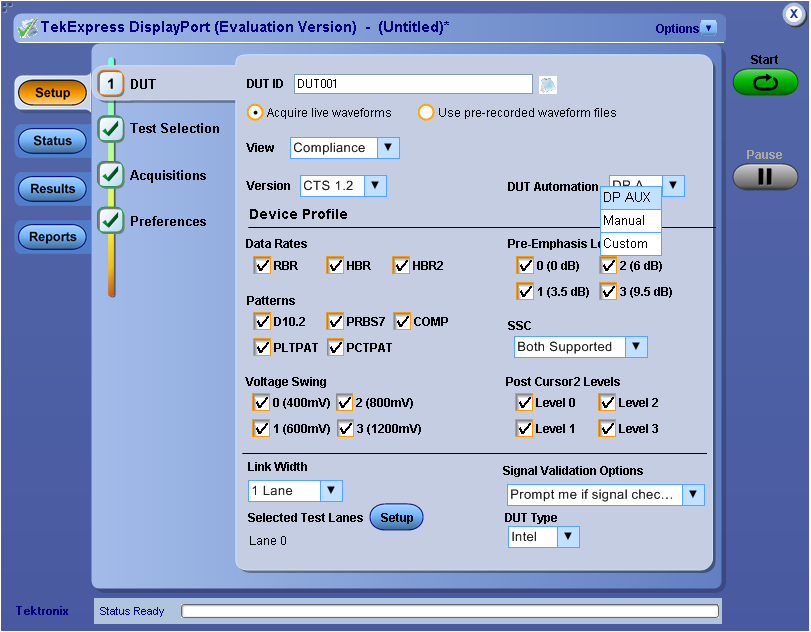Screen dimensions: 811x632
Task: Toggle Post Cursor2 Level 3 checkbox
Action: pos(607,428)
